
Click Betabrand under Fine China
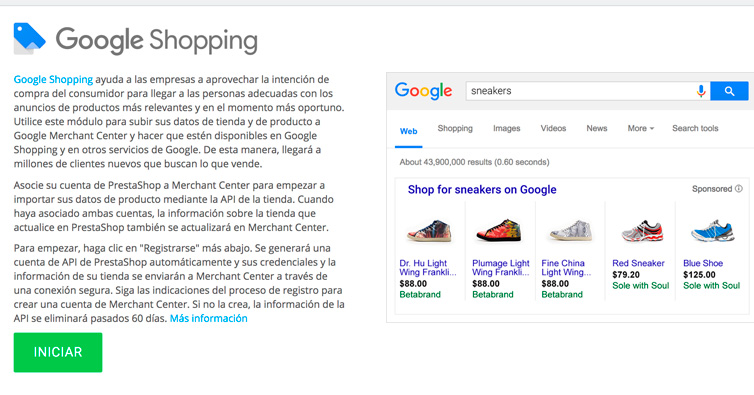point(562,294)
